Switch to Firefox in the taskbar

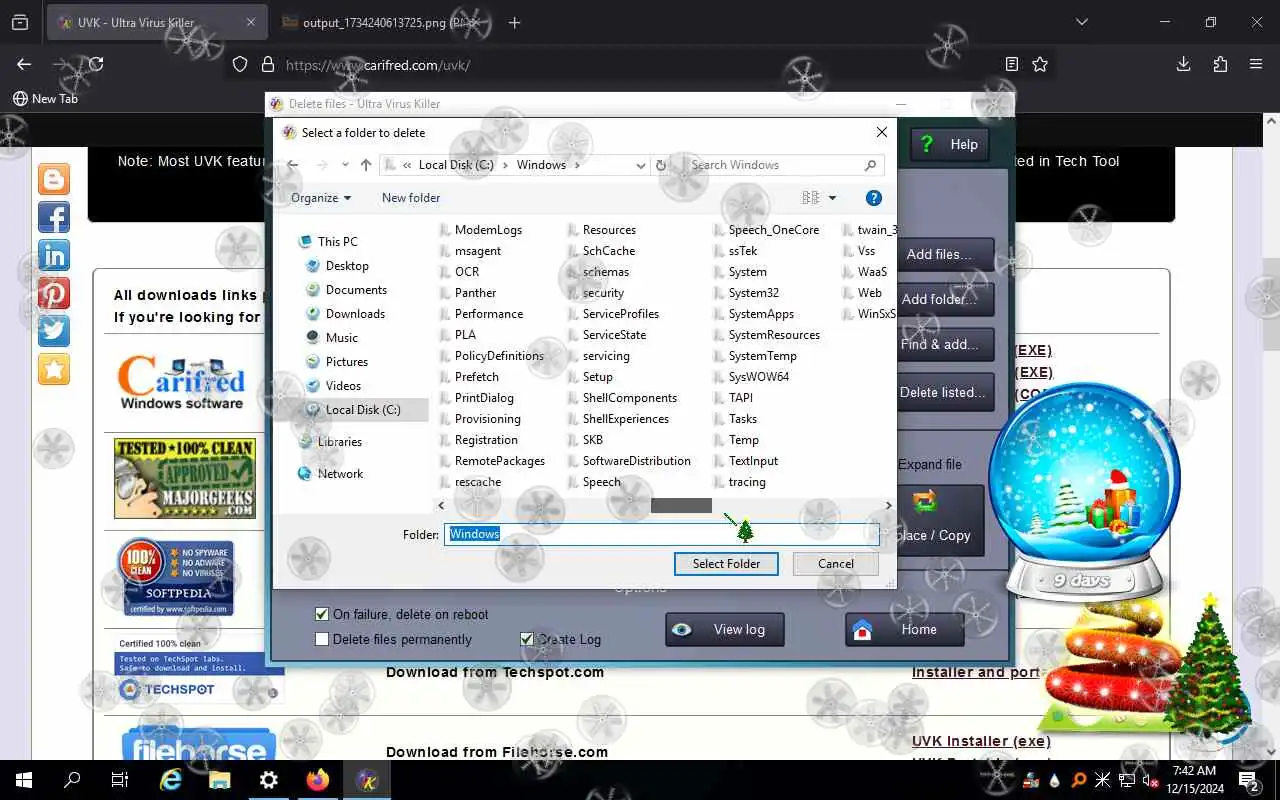tap(318, 780)
